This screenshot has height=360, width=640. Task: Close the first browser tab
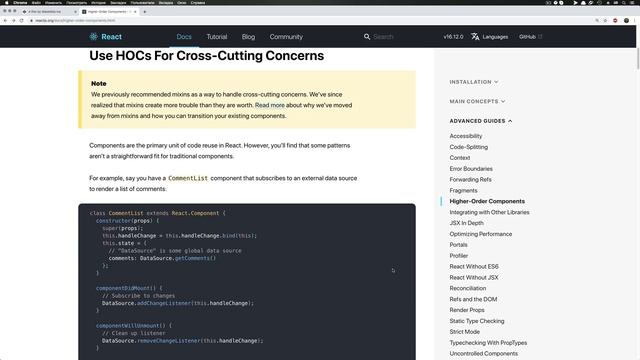point(75,12)
